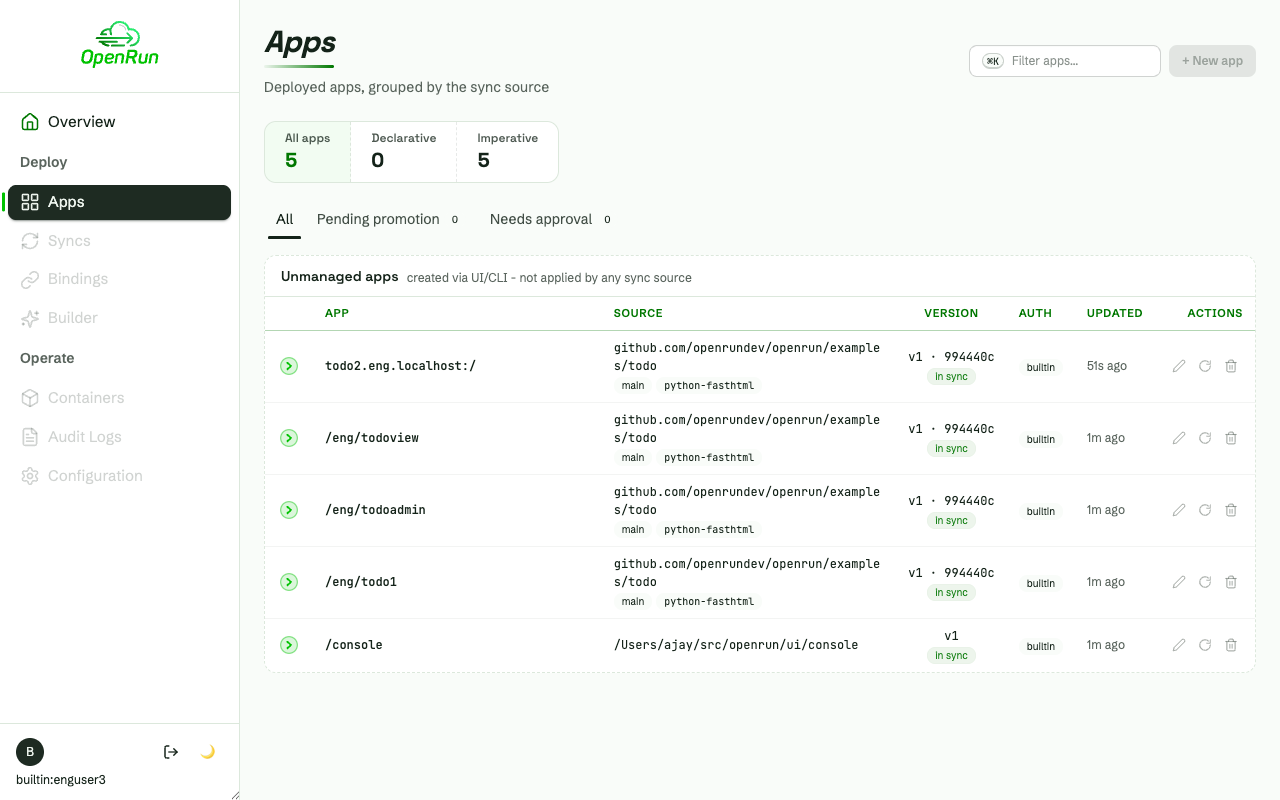Reload the /eng/todoadmin app
This screenshot has width=1280, height=800.
(1205, 510)
